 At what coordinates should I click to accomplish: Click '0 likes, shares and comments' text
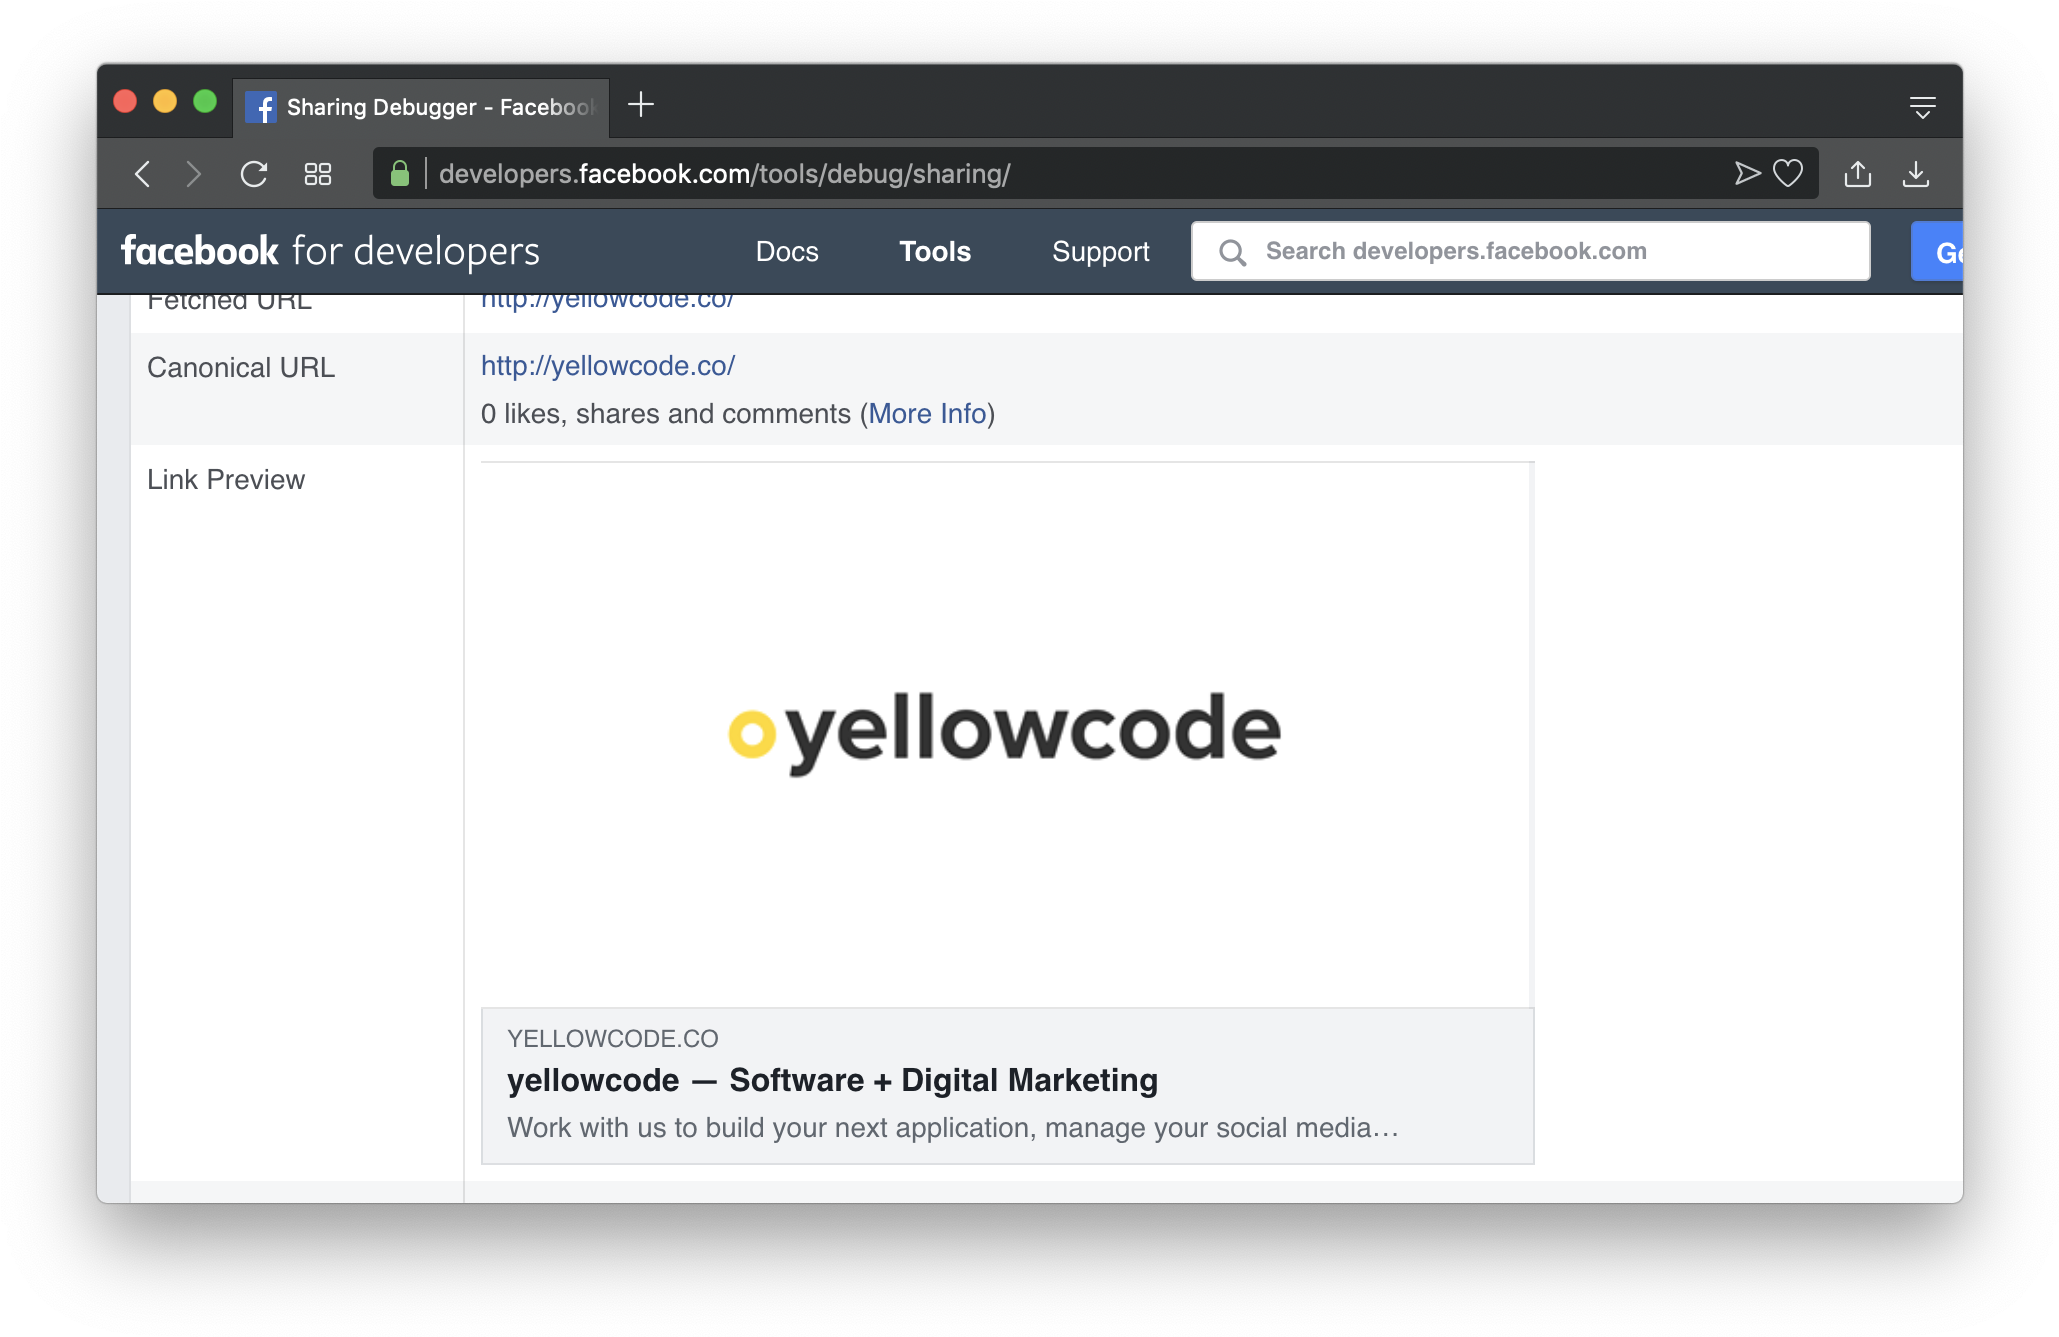[666, 414]
